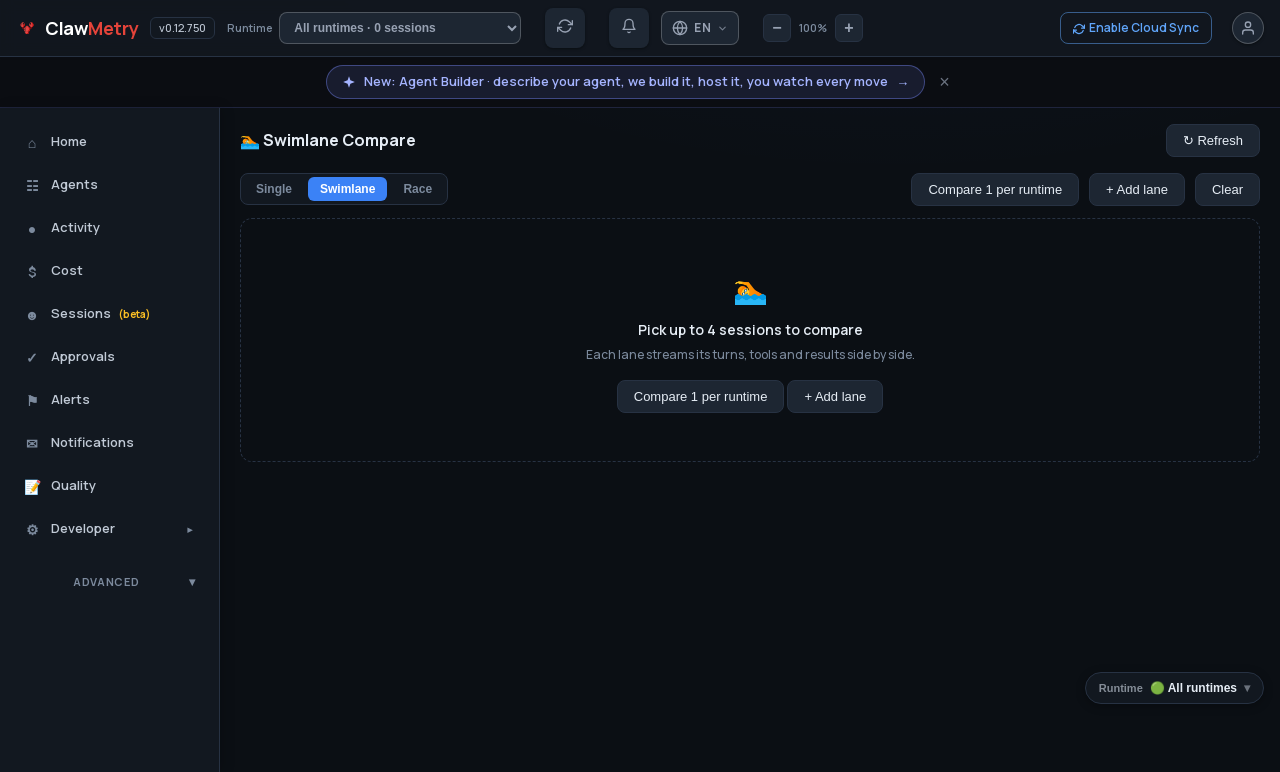Click the Sessions icon in sidebar

click(x=32, y=315)
